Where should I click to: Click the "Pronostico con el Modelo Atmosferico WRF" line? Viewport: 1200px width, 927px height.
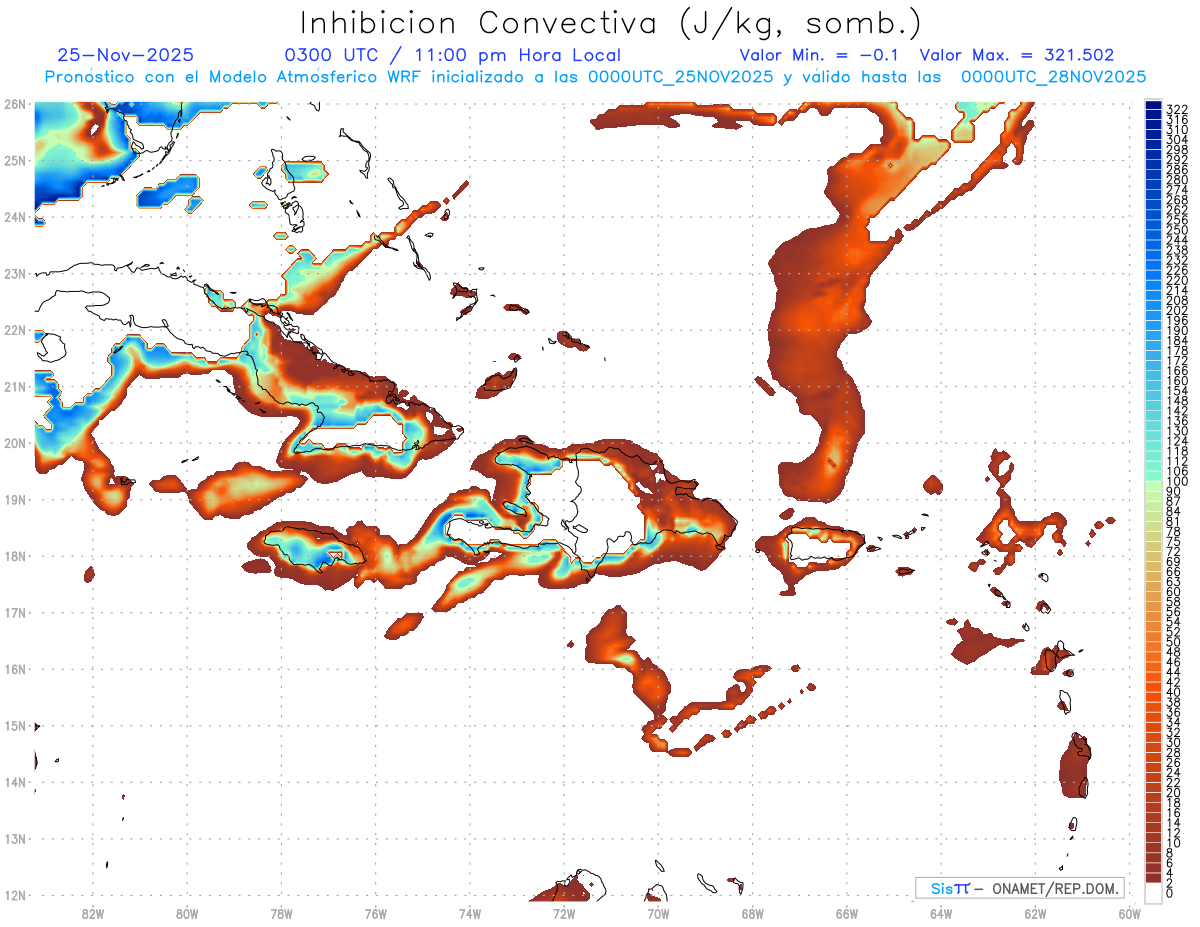[596, 77]
